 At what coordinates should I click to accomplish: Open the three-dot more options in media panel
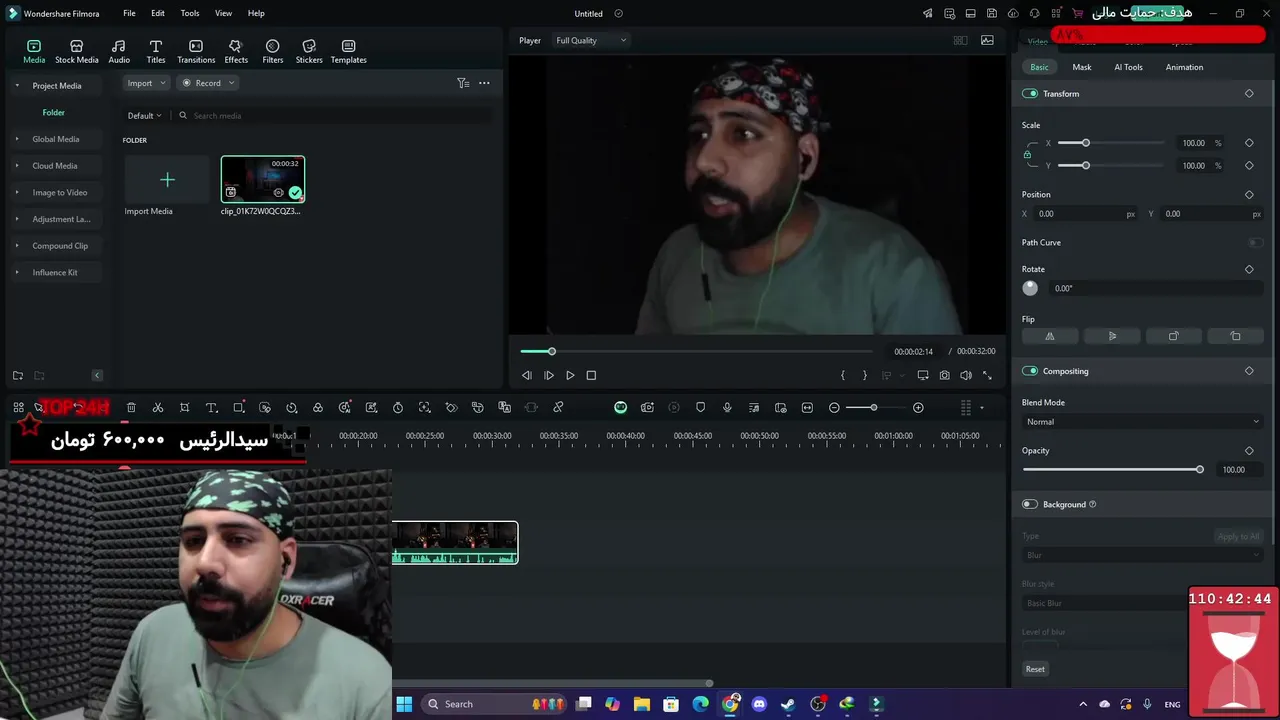[x=485, y=83]
